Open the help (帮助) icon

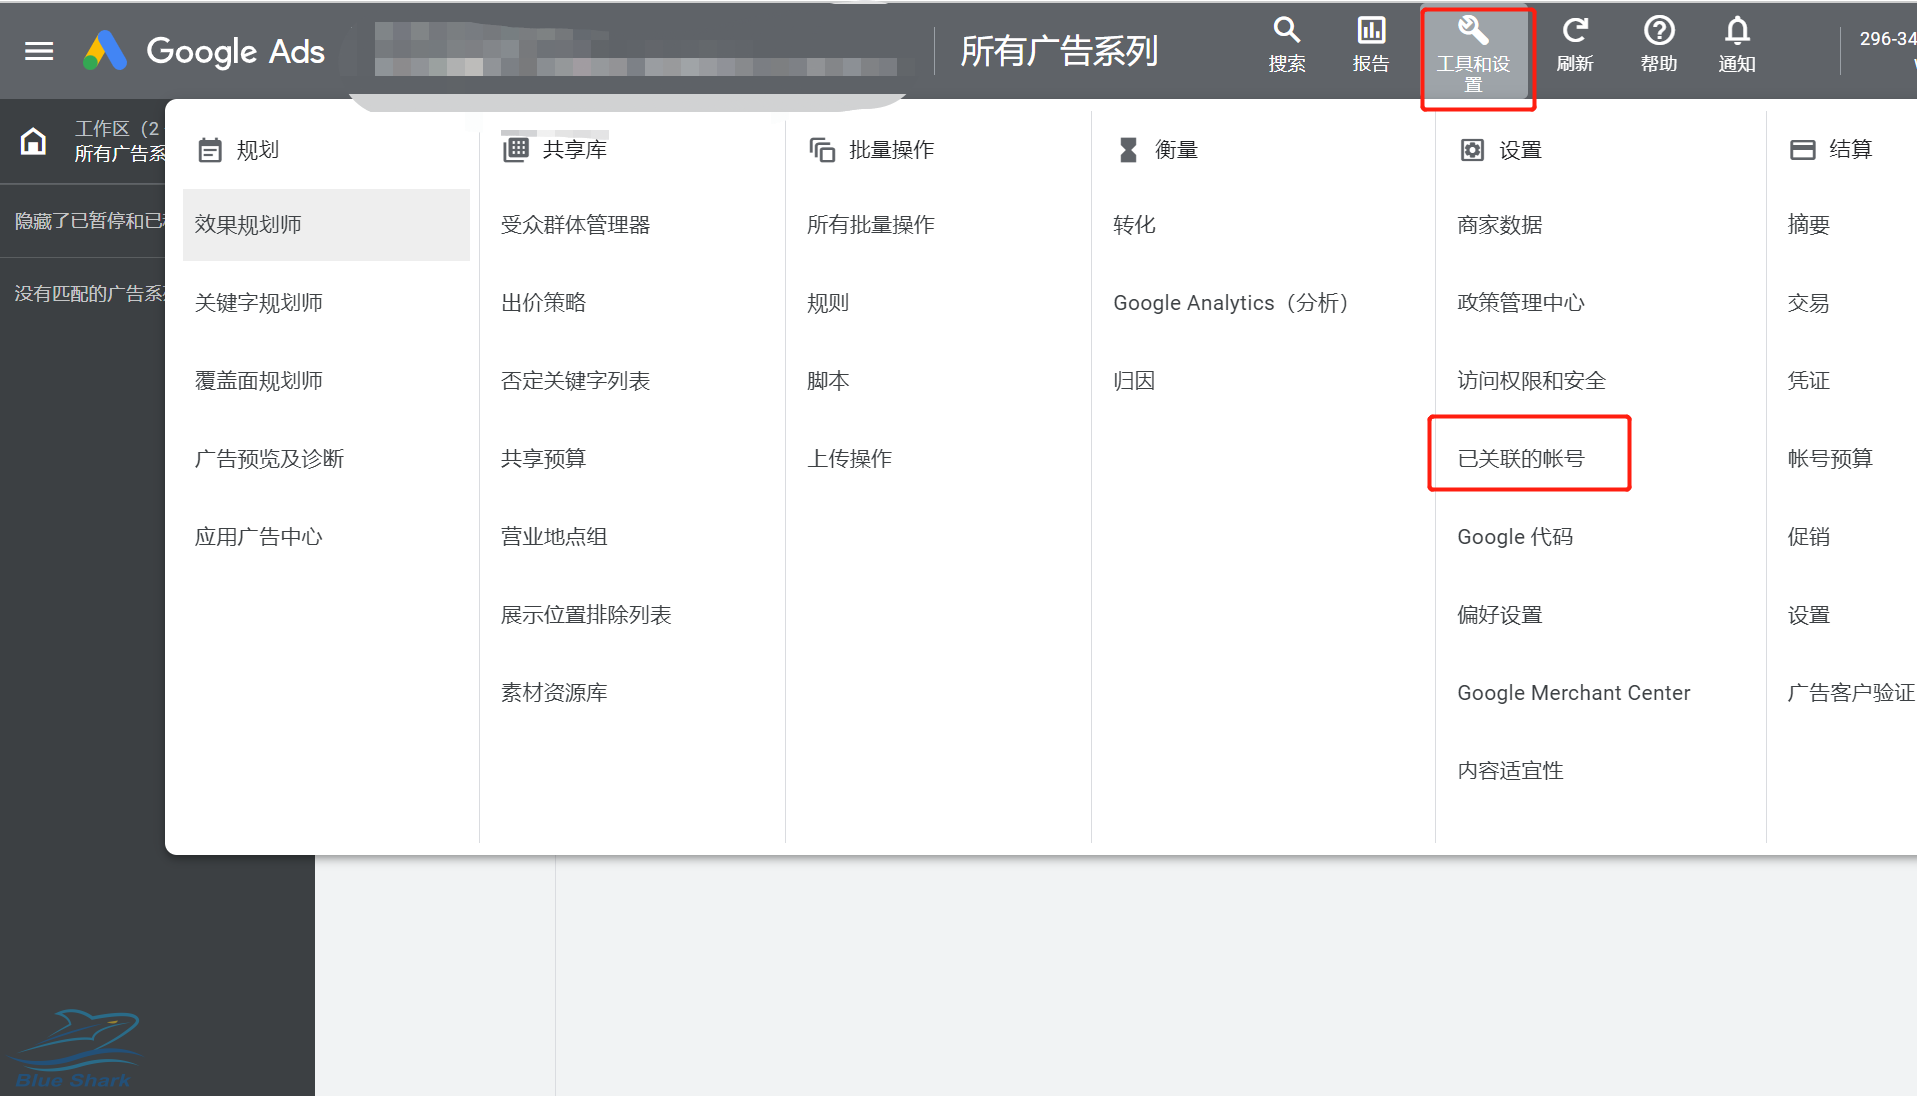(1659, 45)
